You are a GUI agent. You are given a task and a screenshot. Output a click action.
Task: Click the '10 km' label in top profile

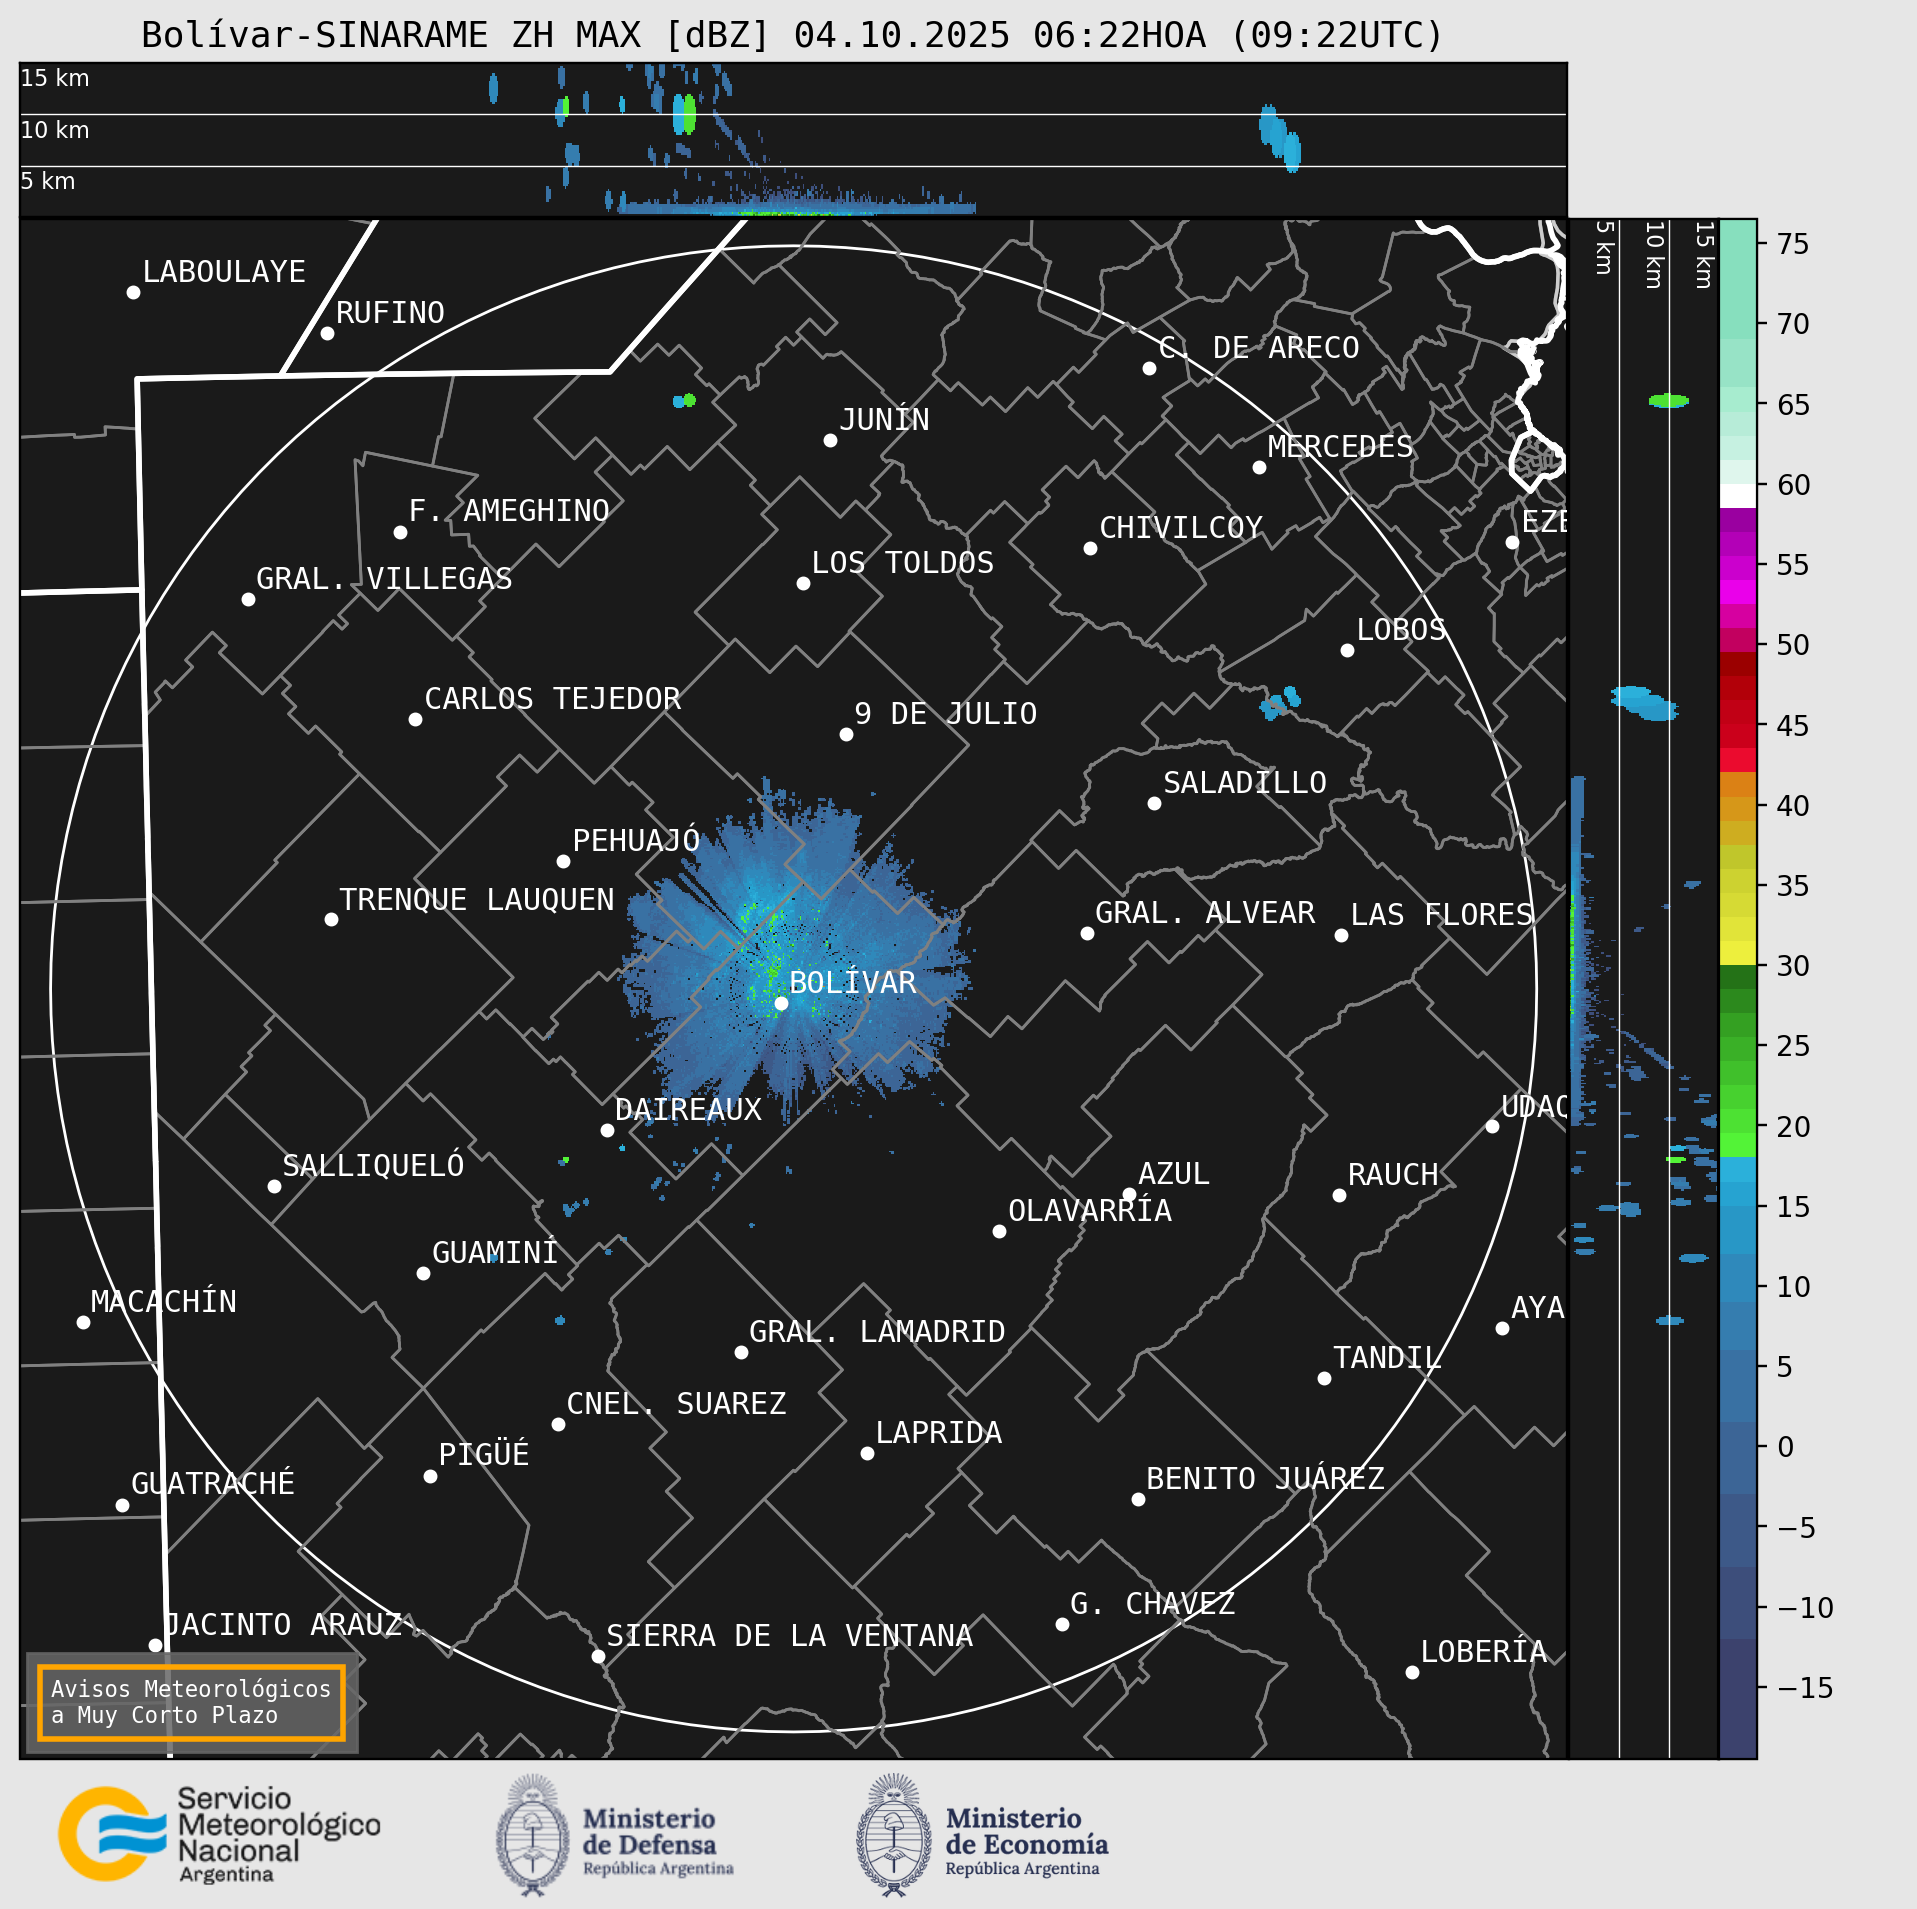pyautogui.click(x=55, y=130)
